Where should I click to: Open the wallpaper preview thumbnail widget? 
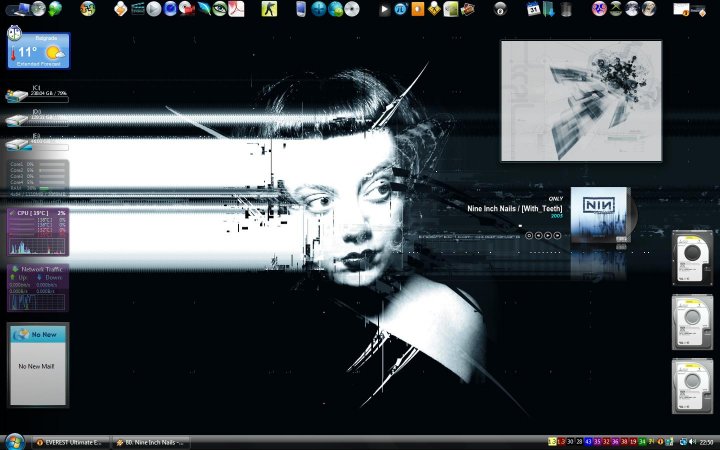(x=581, y=101)
